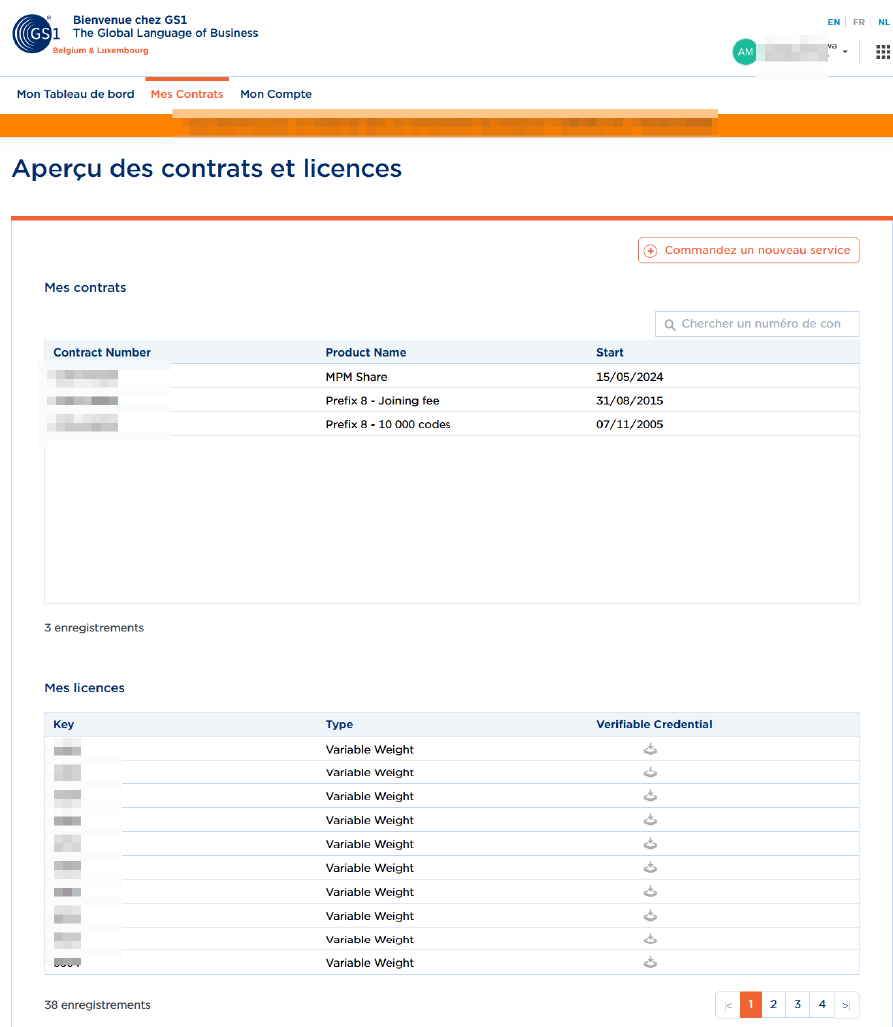Go to licences page 2
The image size is (893, 1027).
click(x=774, y=1005)
